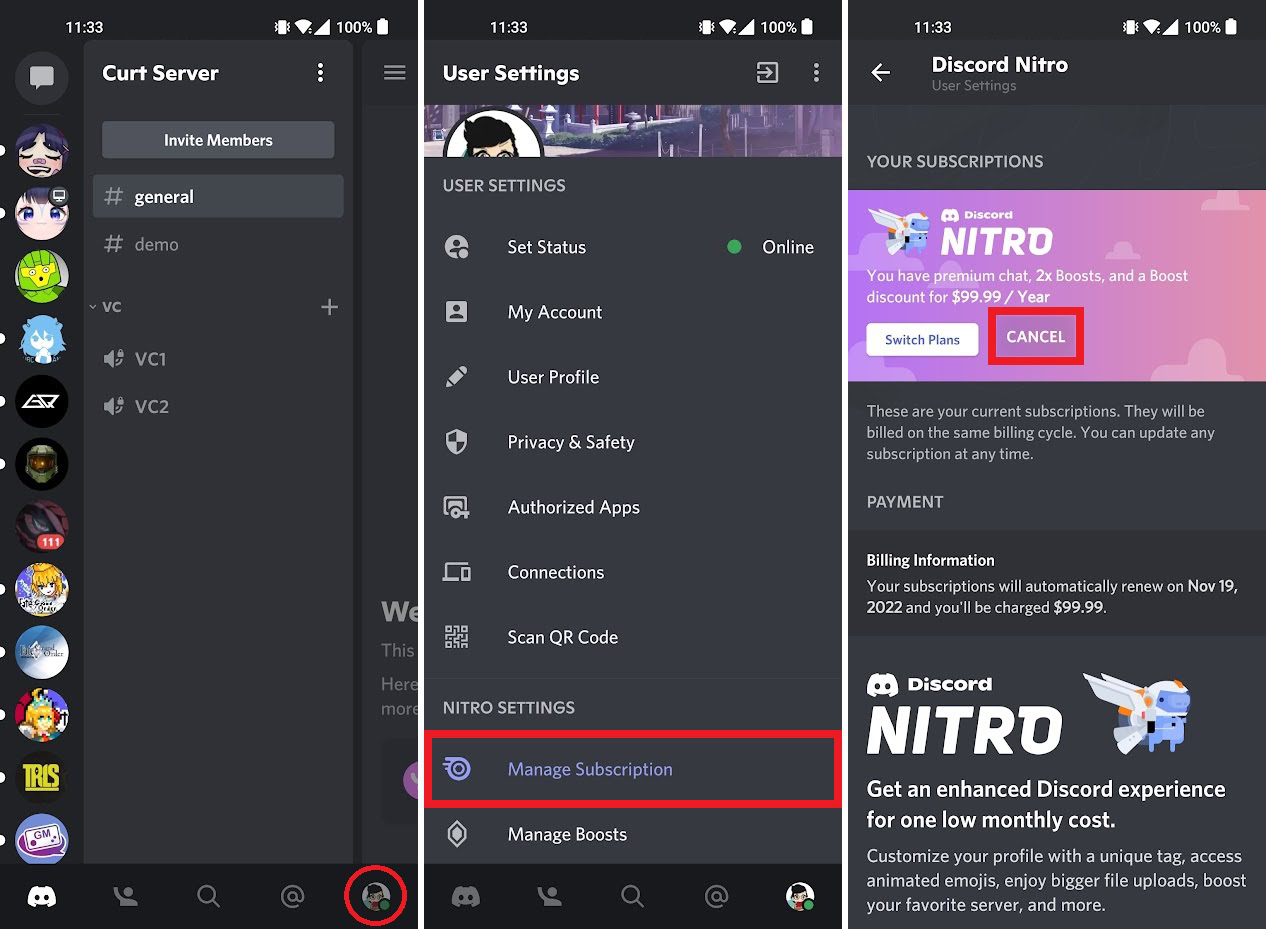This screenshot has height=929, width=1266.
Task: Select the black GR logo server icon
Action: [42, 401]
